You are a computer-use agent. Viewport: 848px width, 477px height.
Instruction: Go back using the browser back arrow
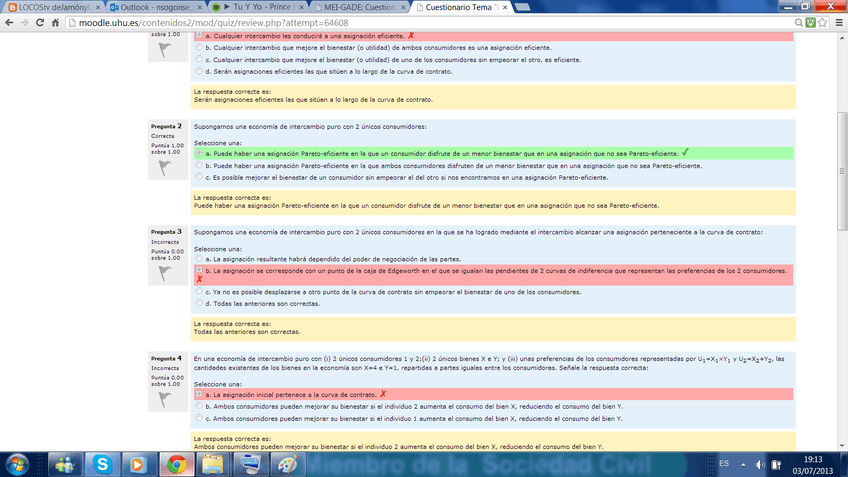[10, 22]
